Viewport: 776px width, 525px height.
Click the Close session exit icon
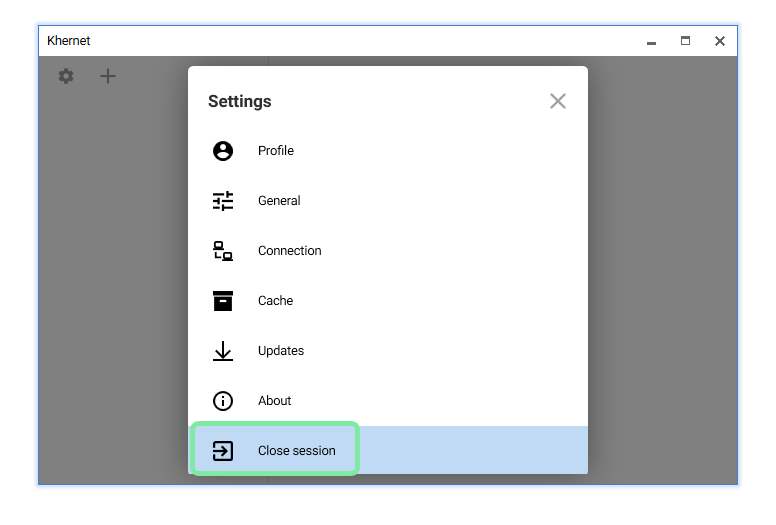223,451
